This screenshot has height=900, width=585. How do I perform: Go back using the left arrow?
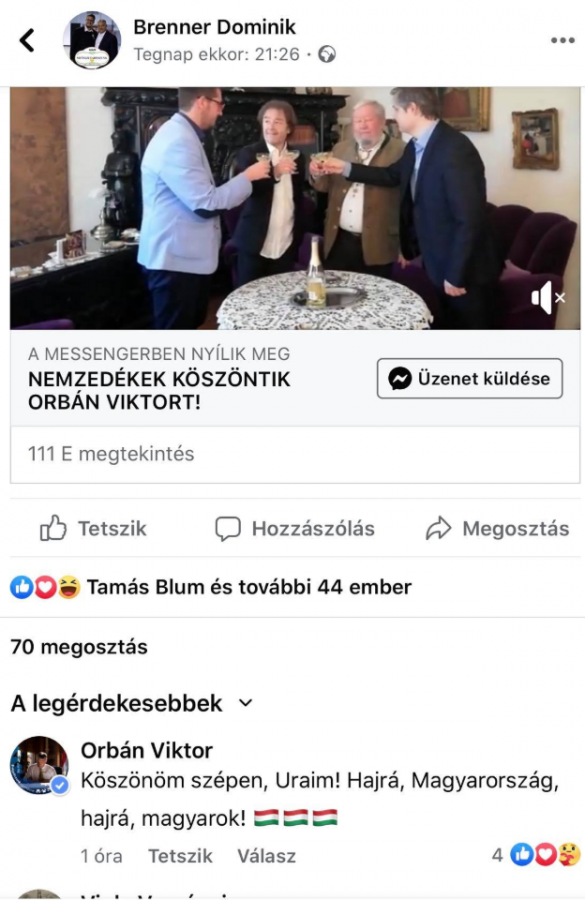pos(27,41)
